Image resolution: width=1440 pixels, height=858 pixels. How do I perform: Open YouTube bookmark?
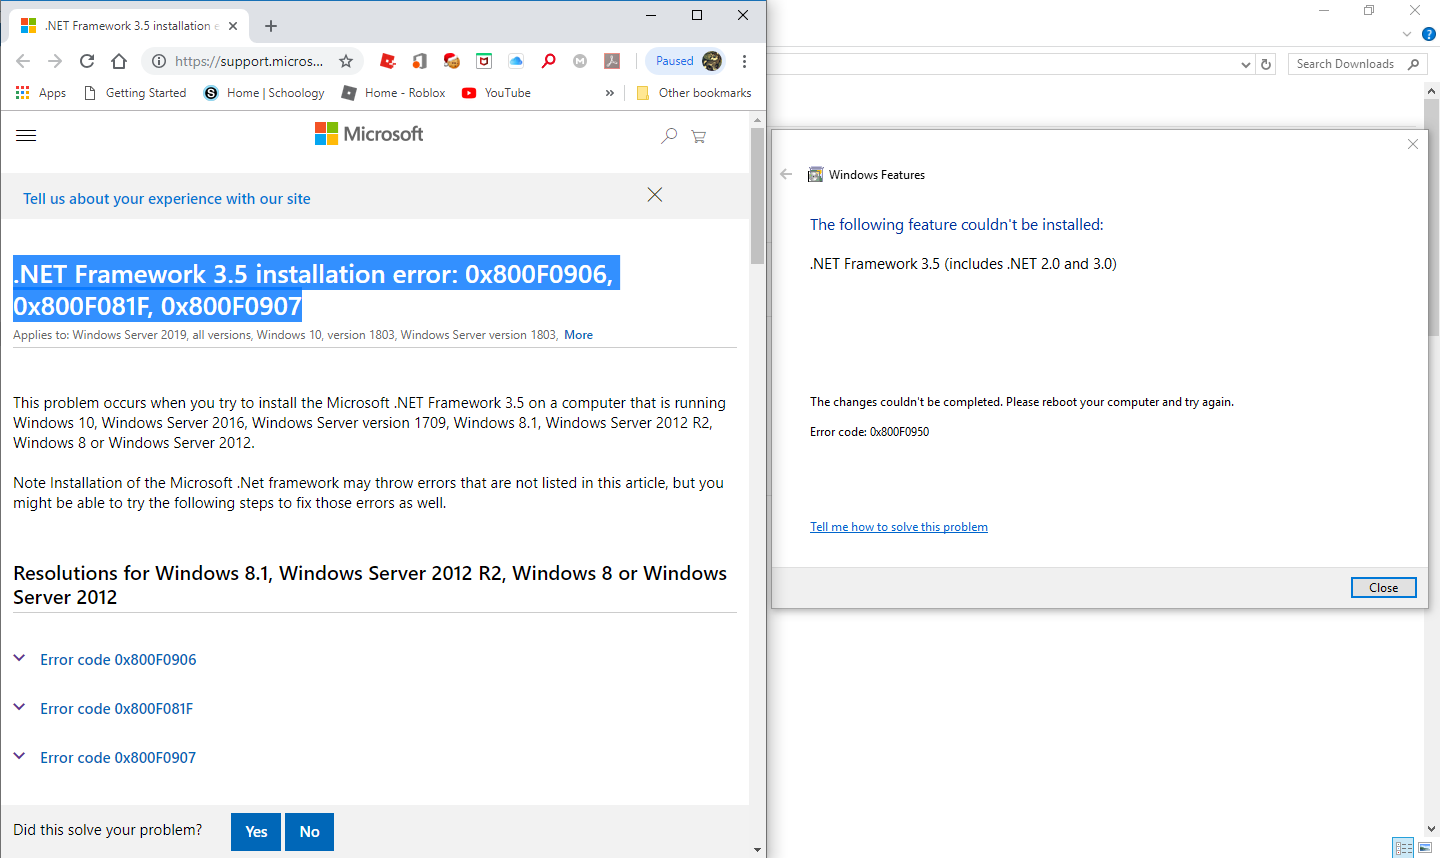pos(496,93)
